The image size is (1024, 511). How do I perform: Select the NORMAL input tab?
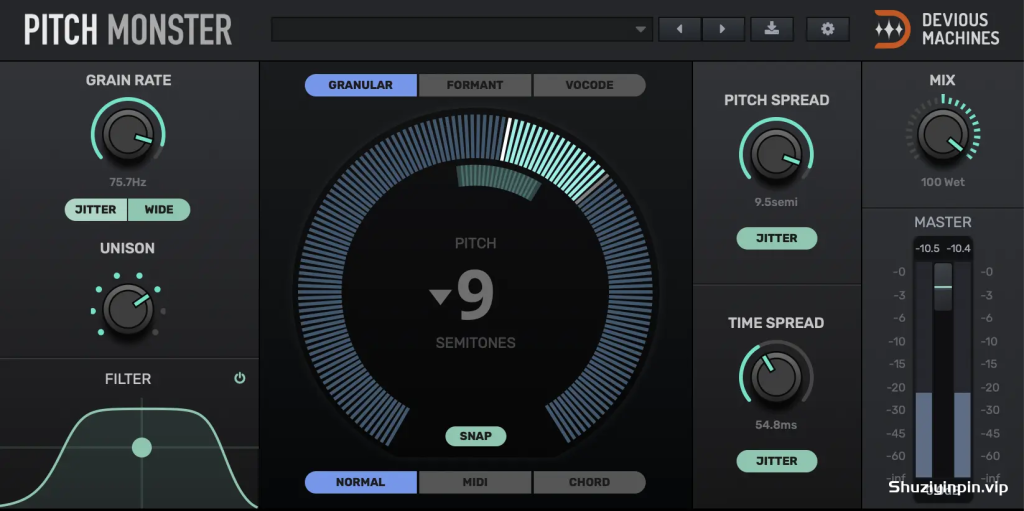360,482
